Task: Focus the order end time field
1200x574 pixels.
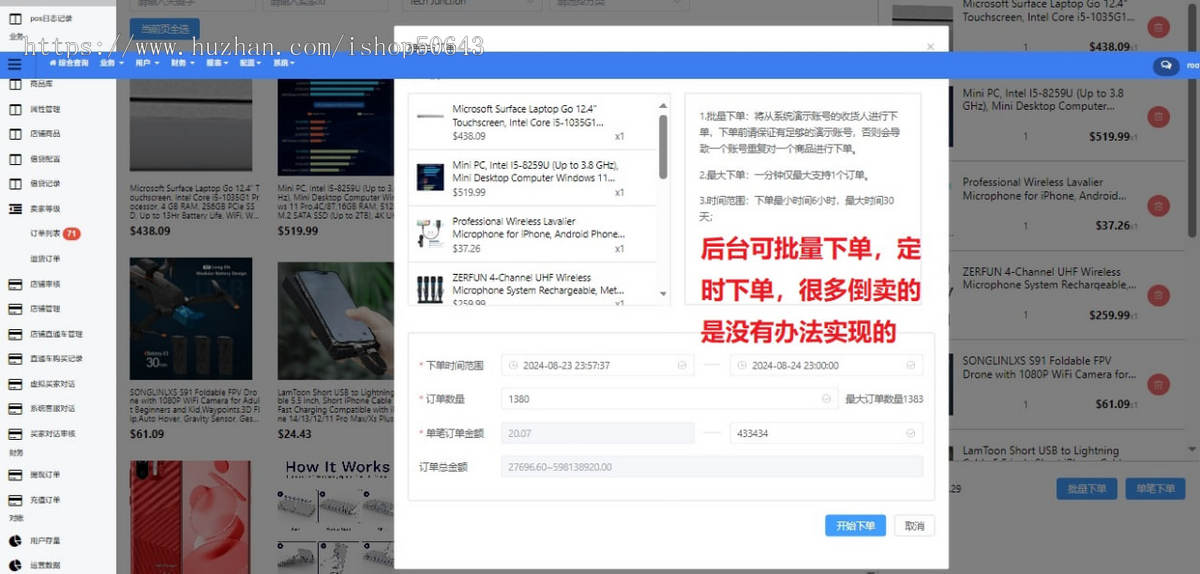Action: coord(826,366)
